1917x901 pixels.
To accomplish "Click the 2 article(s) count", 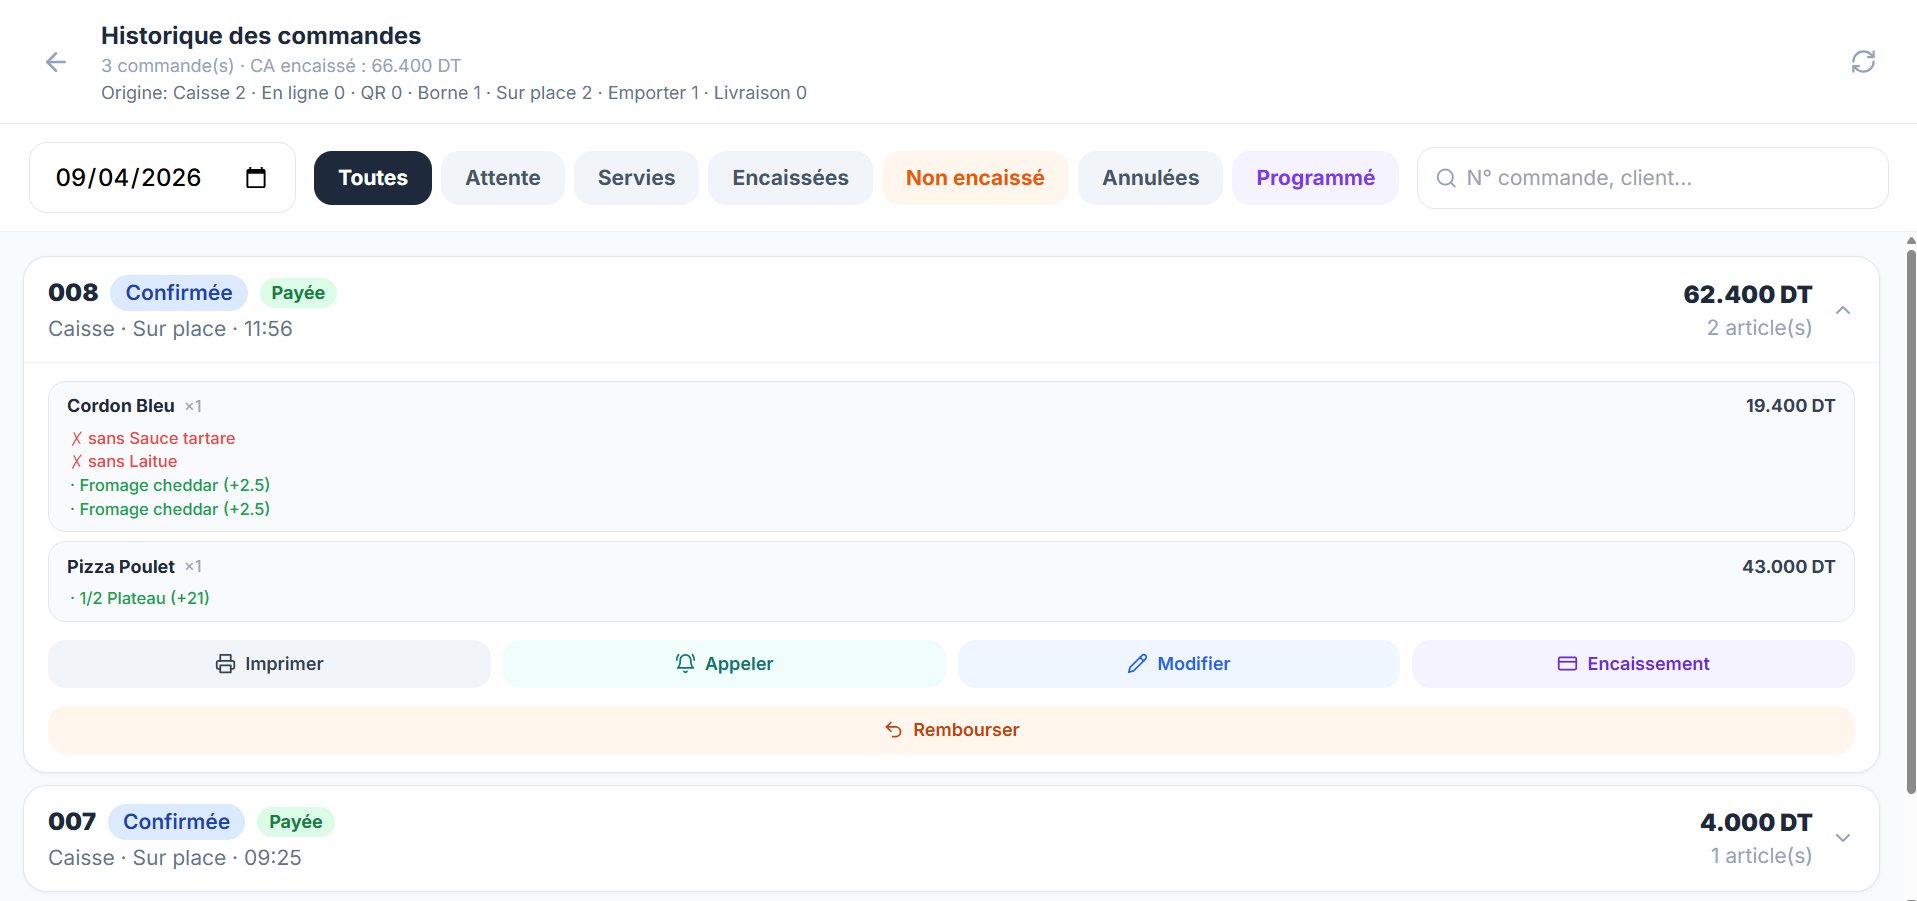I will click(1759, 328).
